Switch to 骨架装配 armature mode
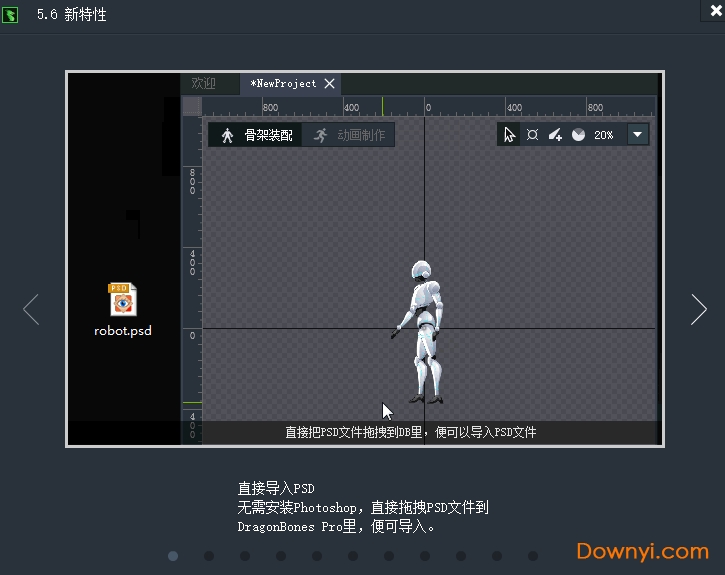This screenshot has width=725, height=575. pos(255,135)
